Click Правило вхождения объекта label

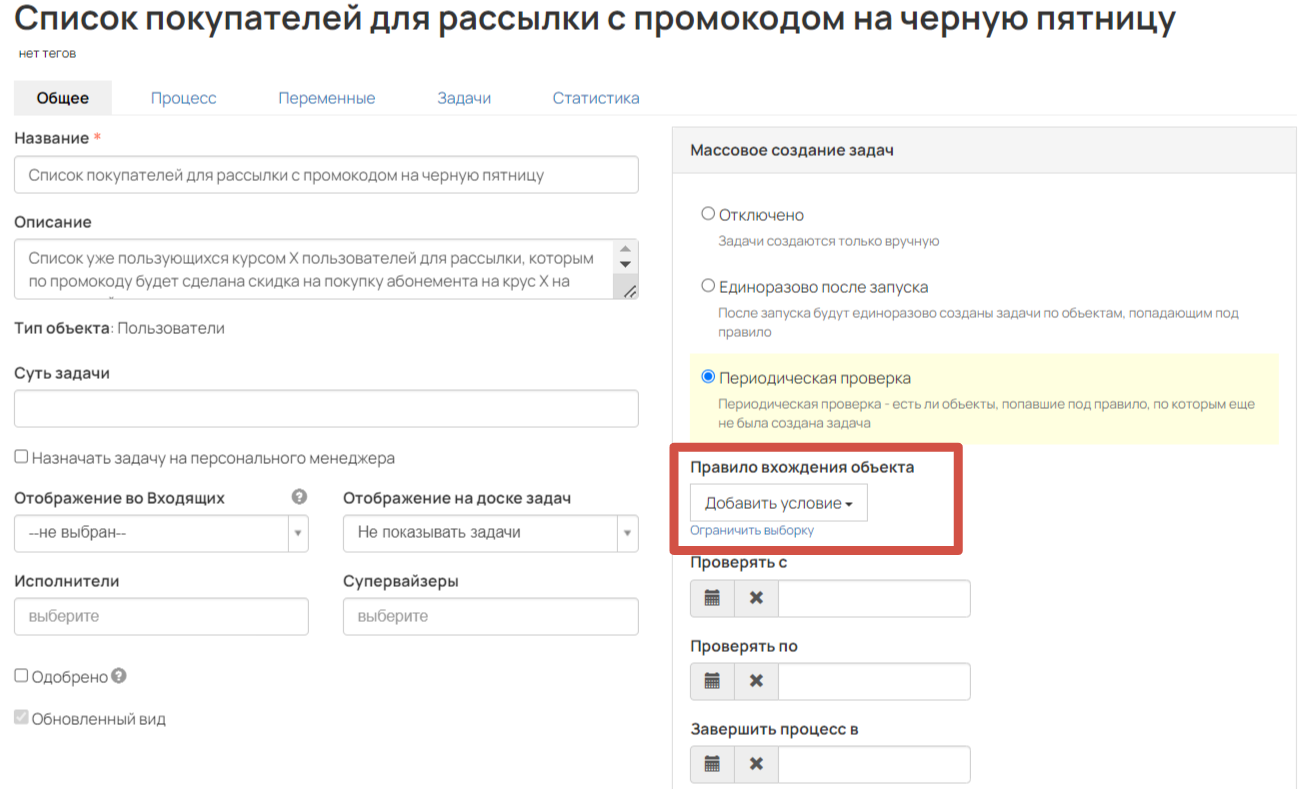(x=802, y=467)
